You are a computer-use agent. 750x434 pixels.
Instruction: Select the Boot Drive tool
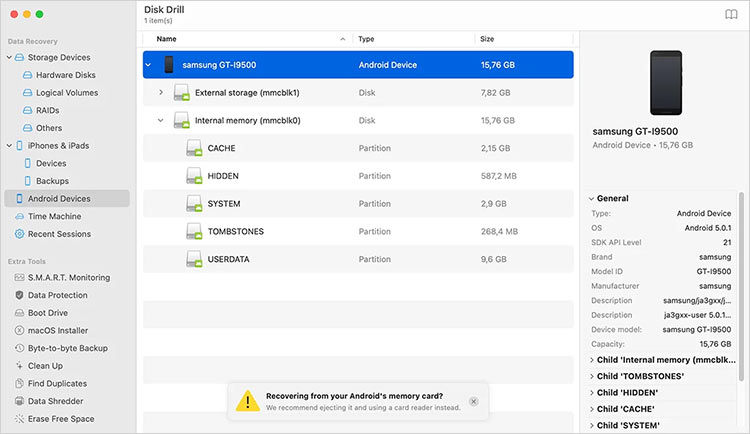[48, 312]
